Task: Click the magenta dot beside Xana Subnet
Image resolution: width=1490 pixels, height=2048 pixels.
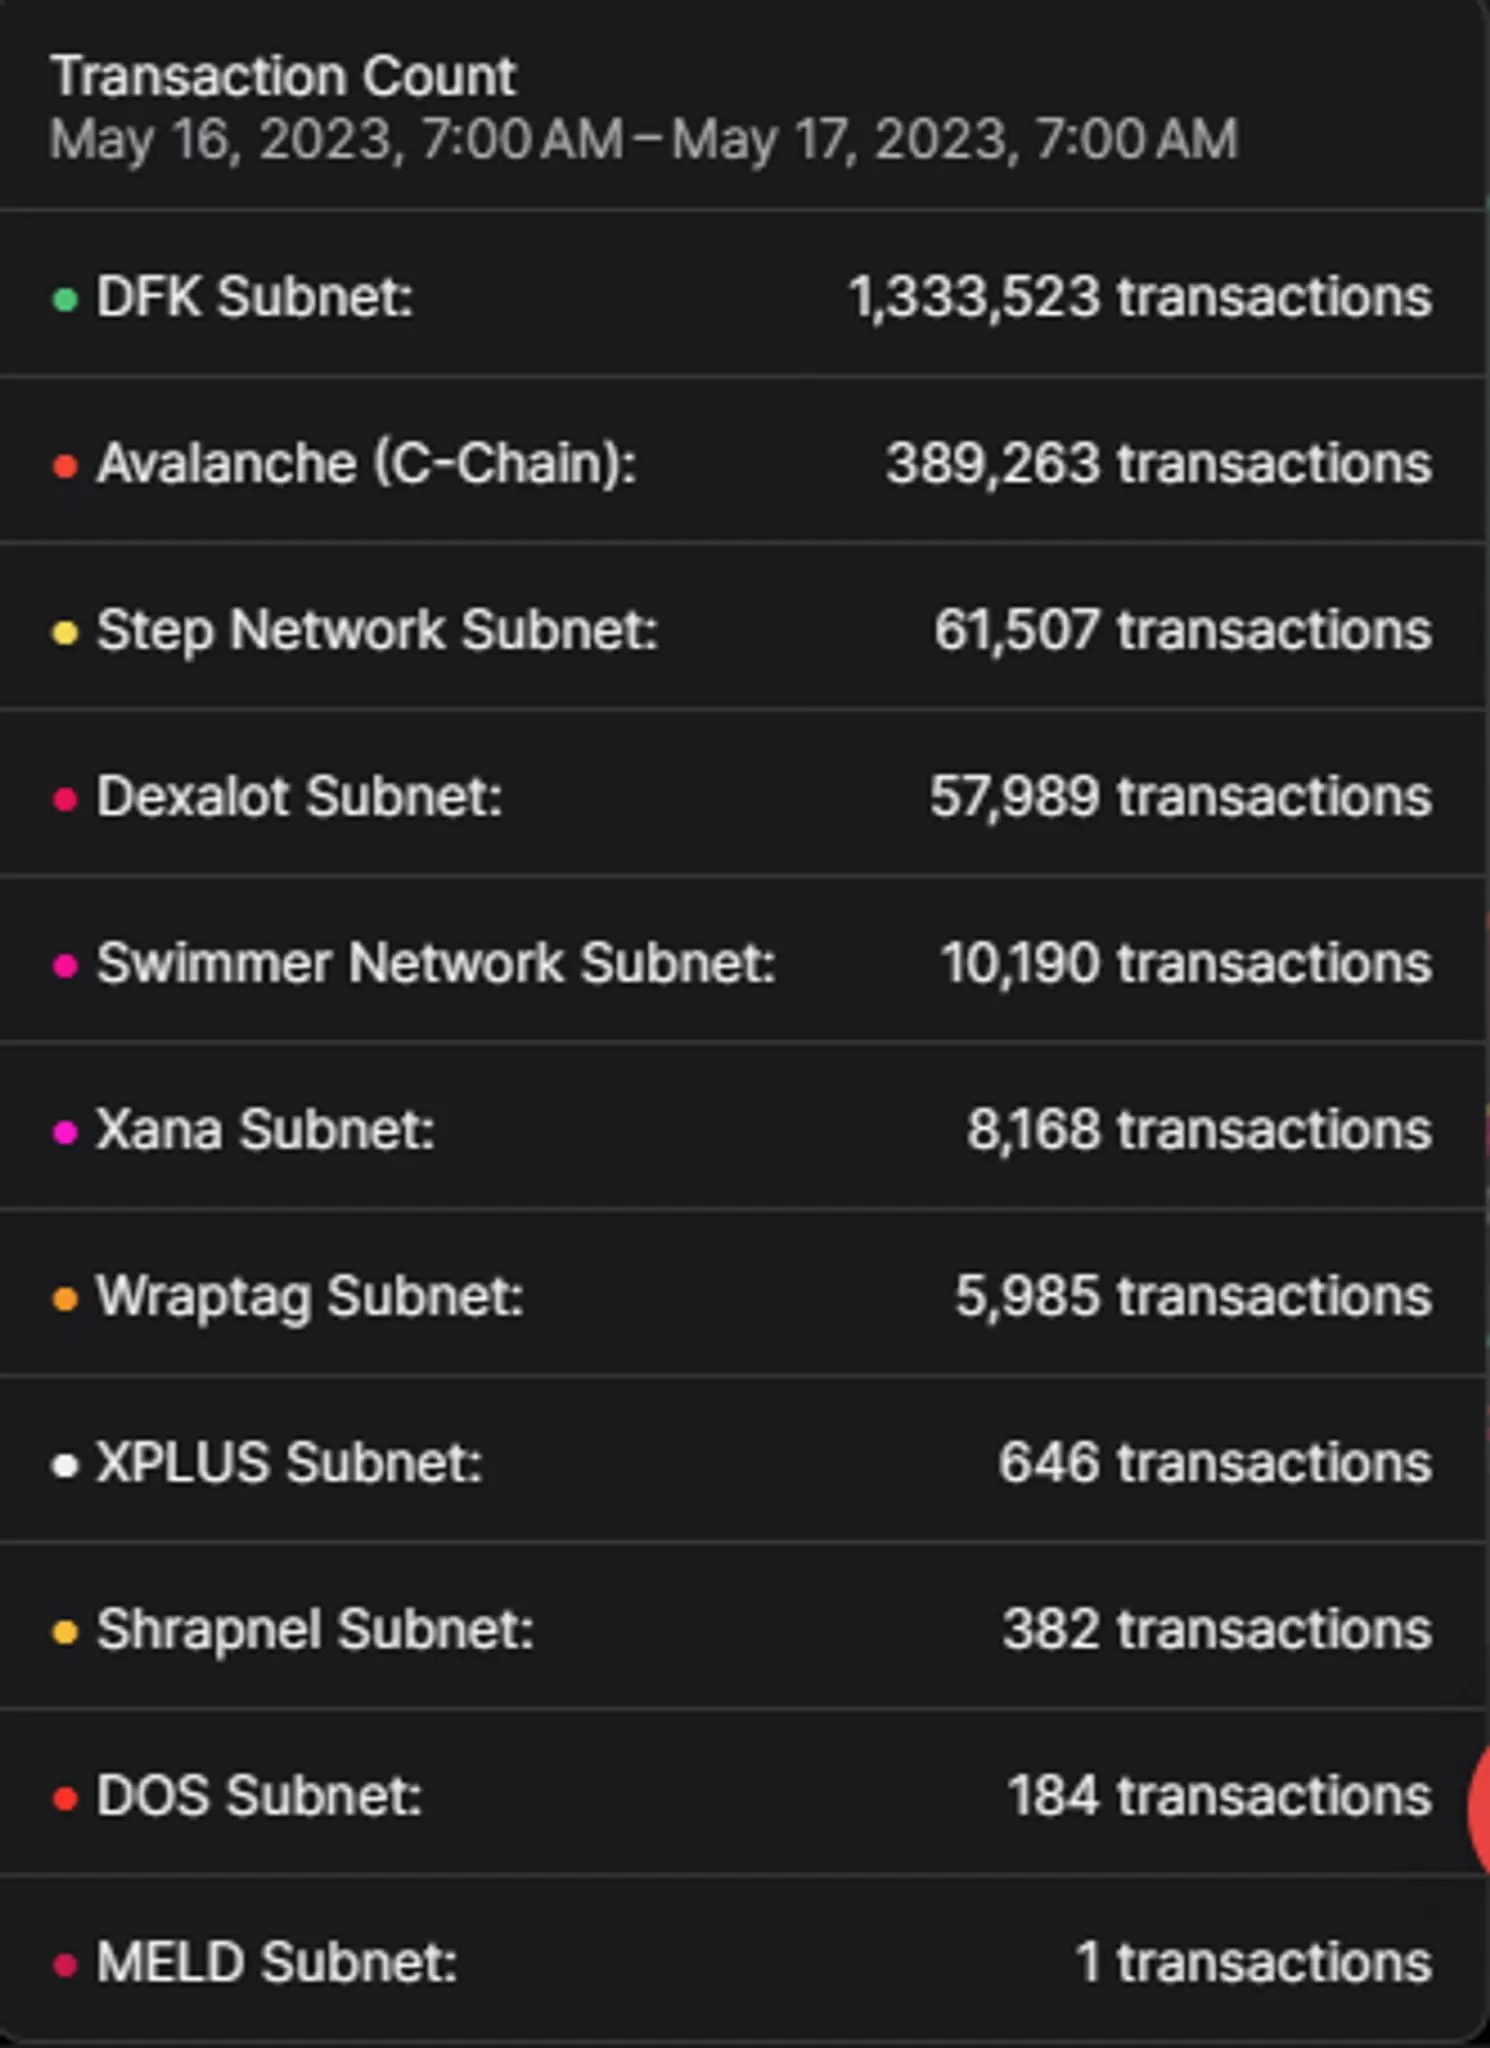Action: (x=65, y=1132)
